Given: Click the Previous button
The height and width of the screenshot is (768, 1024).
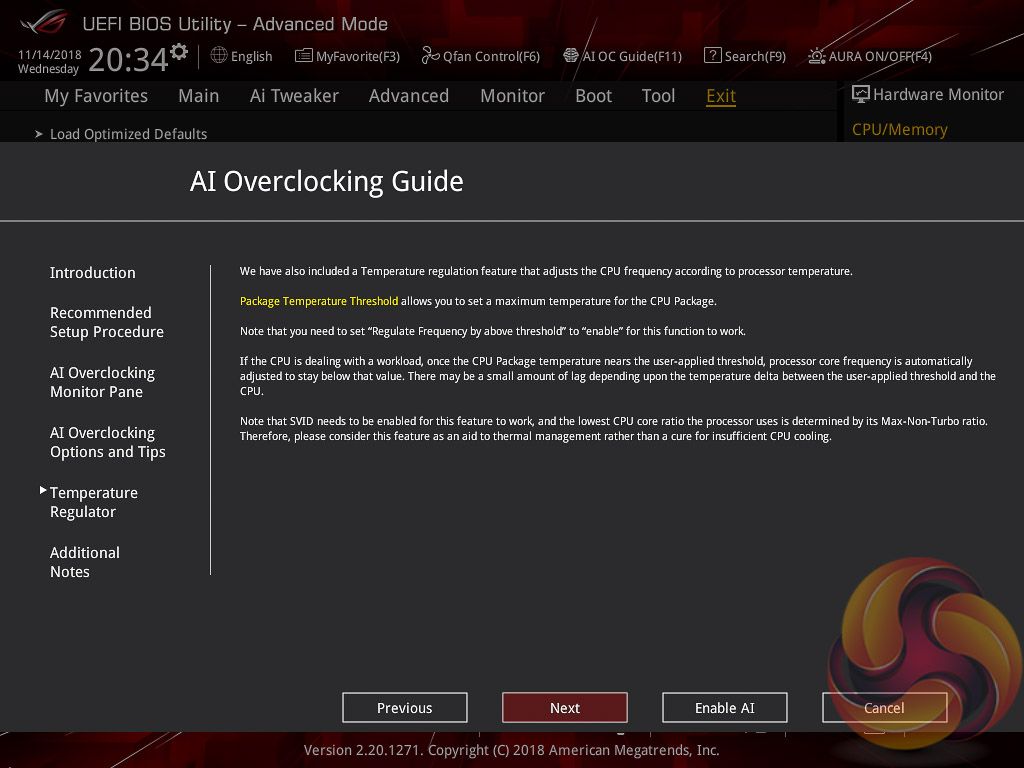Looking at the screenshot, I should click(405, 708).
